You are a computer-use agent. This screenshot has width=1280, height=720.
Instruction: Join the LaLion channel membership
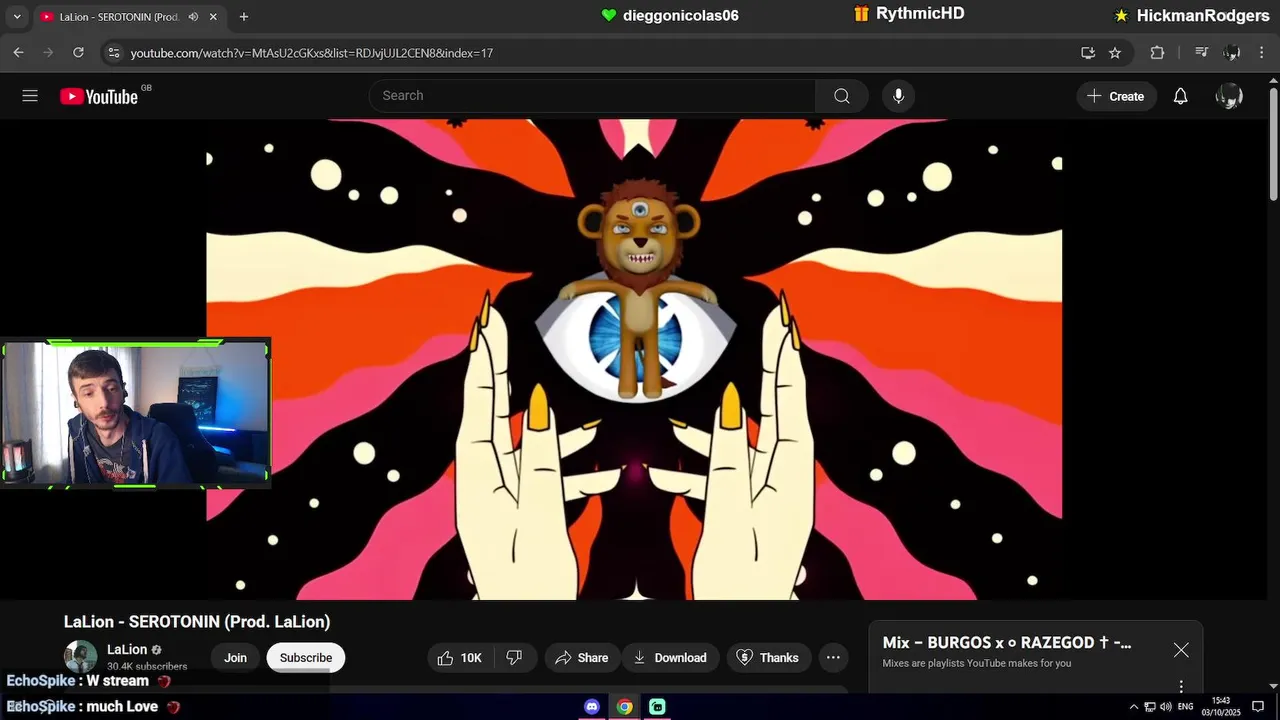point(235,658)
